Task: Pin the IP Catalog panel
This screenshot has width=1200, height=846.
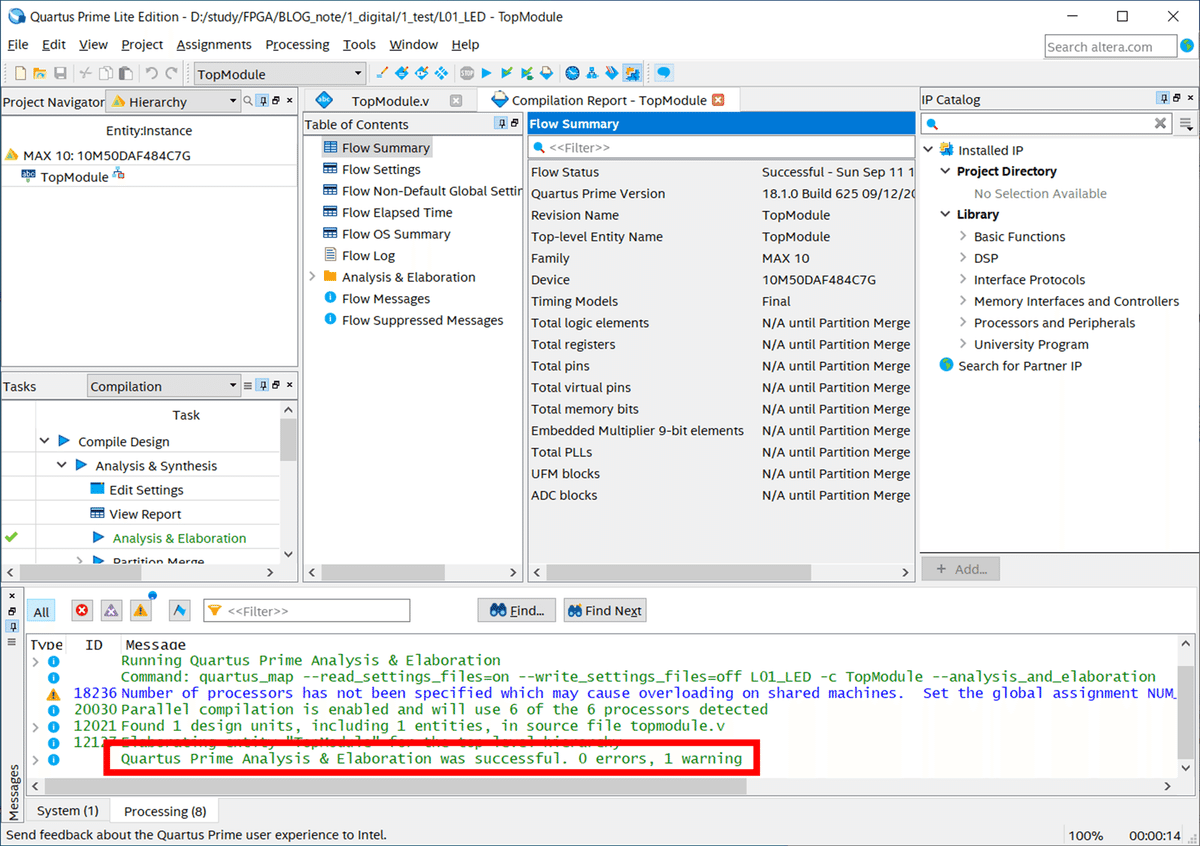Action: click(1163, 99)
